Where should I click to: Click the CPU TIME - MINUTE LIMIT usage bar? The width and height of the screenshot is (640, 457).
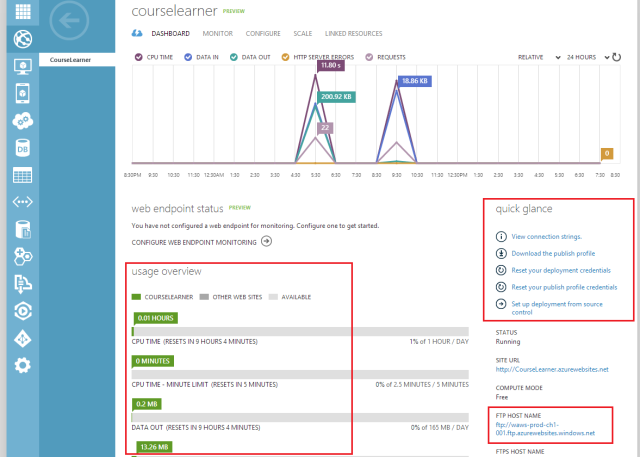click(x=300, y=375)
